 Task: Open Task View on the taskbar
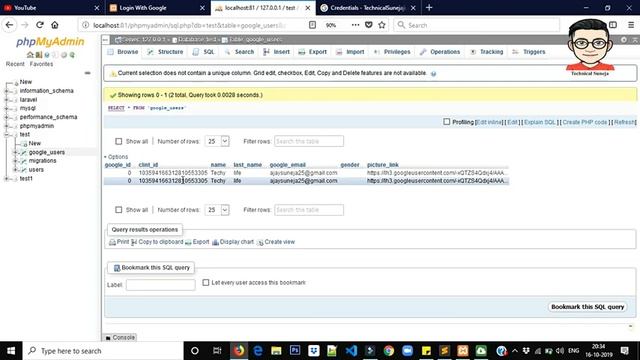(x=217, y=351)
